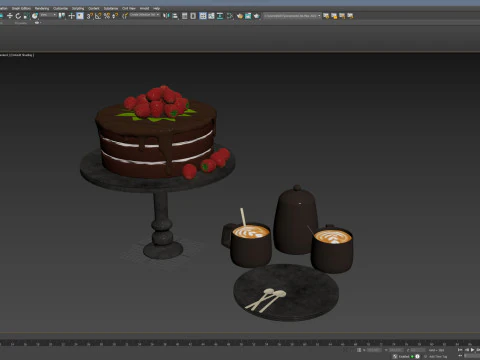Toggle Absolute/Offset transform type-in mode
Image resolution: width=480 pixels, height=360 pixels.
(359, 350)
